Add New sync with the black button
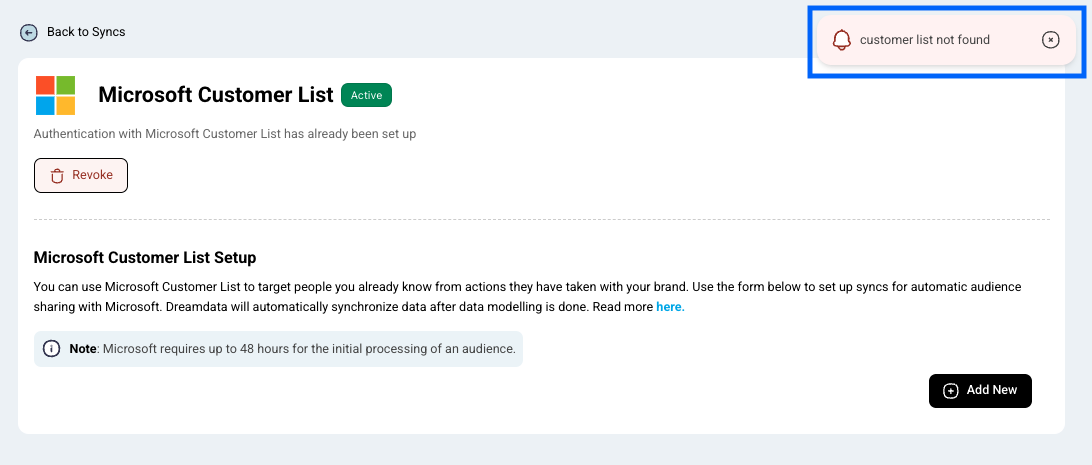This screenshot has height=465, width=1092. click(980, 391)
